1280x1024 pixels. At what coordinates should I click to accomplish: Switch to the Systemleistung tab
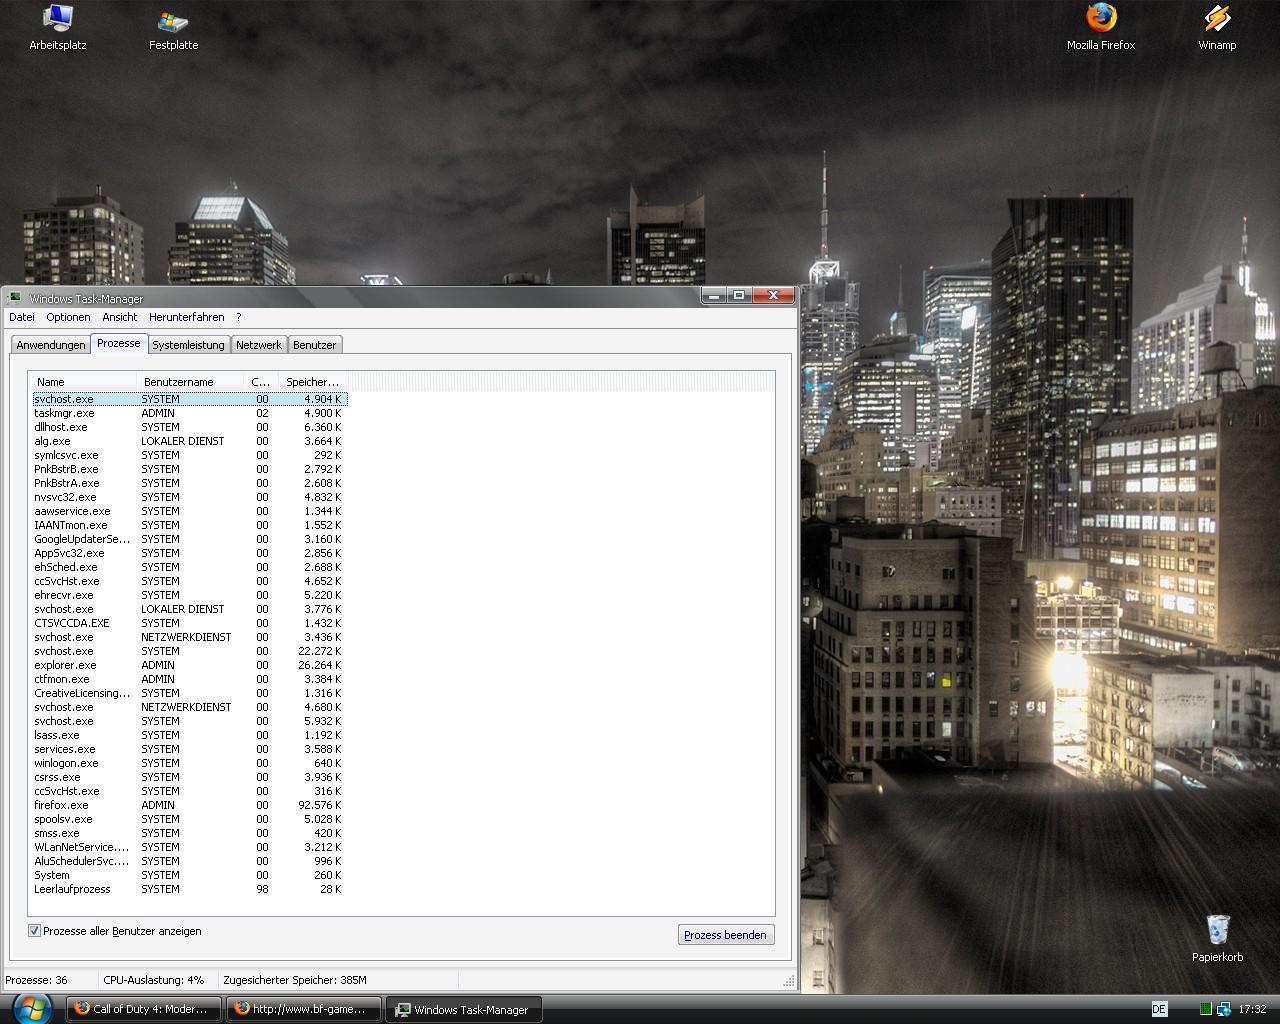(189, 345)
